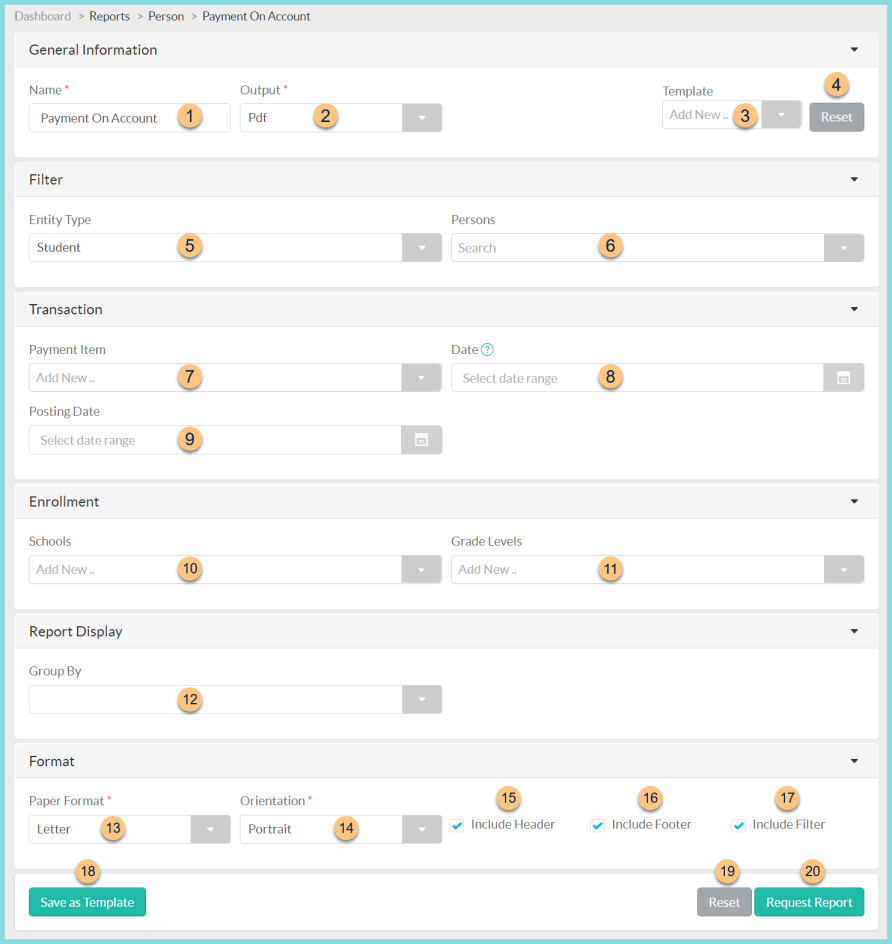Open the Orientation dropdown
Image resolution: width=892 pixels, height=944 pixels.
[420, 828]
